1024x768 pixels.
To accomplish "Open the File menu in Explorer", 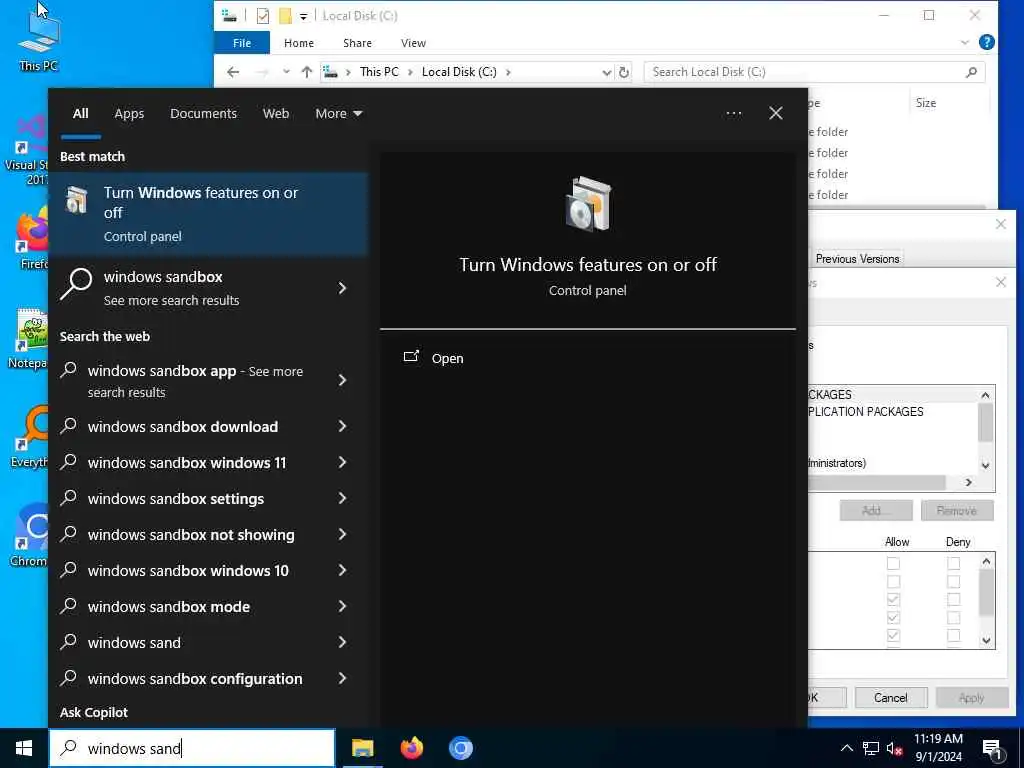I will (242, 42).
